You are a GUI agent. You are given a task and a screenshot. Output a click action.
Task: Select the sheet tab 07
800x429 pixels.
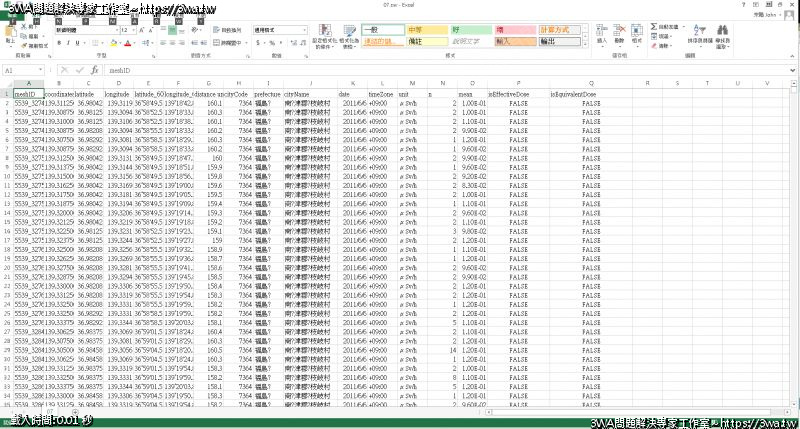50,411
